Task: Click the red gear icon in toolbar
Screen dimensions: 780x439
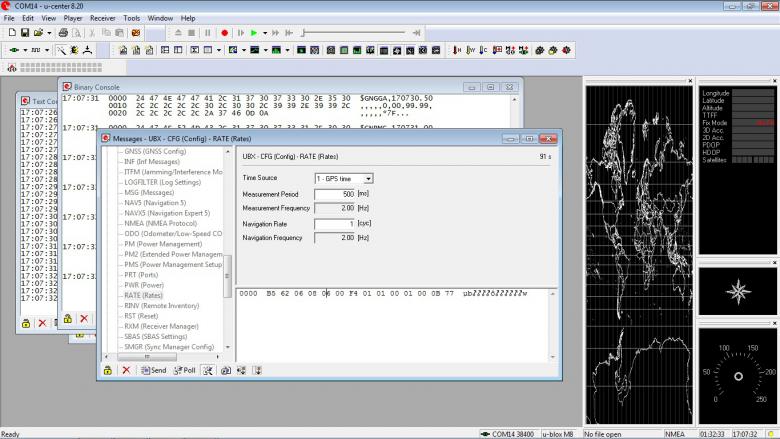Action: tap(566, 50)
